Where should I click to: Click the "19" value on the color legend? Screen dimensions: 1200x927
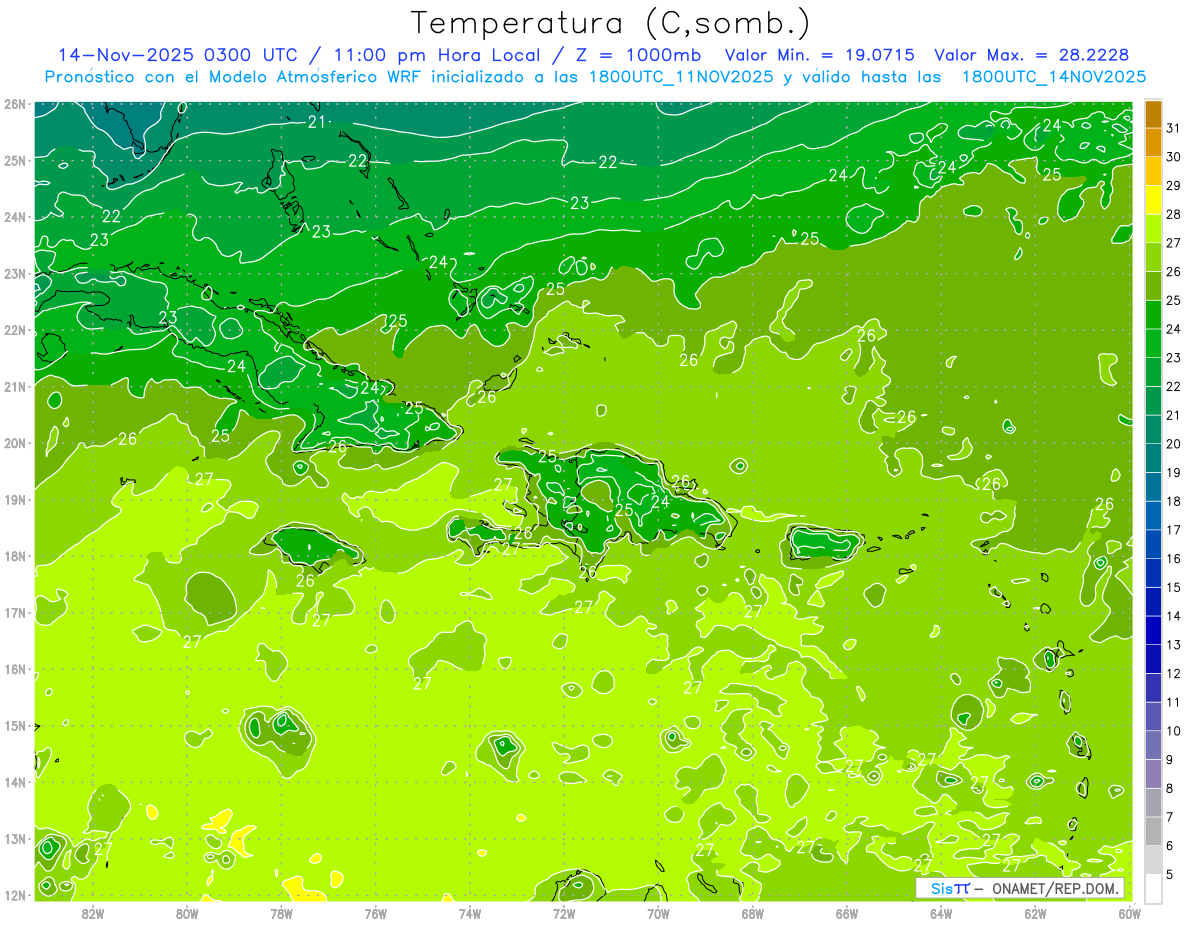(1174, 472)
